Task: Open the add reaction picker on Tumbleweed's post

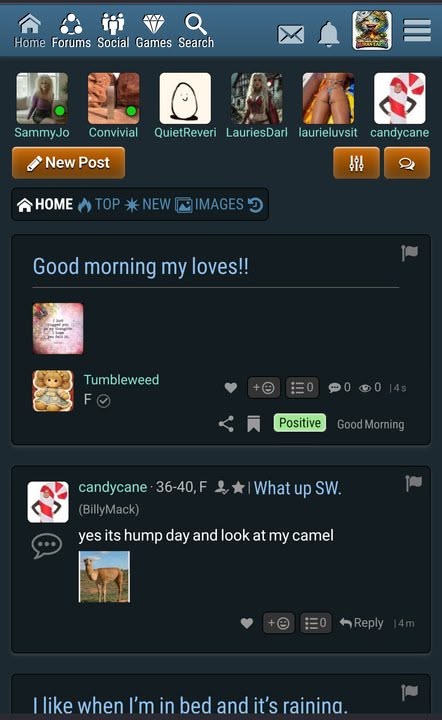Action: pos(263,388)
